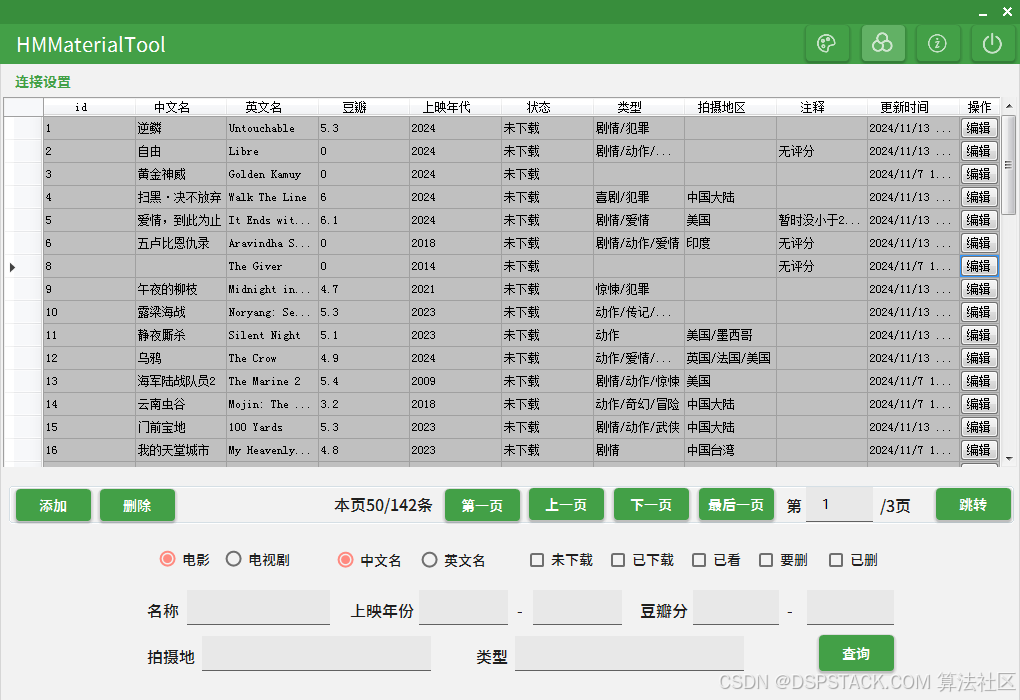Viewport: 1020px width, 700px height.
Task: Select the cell 黄金神威
Action: tap(181, 174)
